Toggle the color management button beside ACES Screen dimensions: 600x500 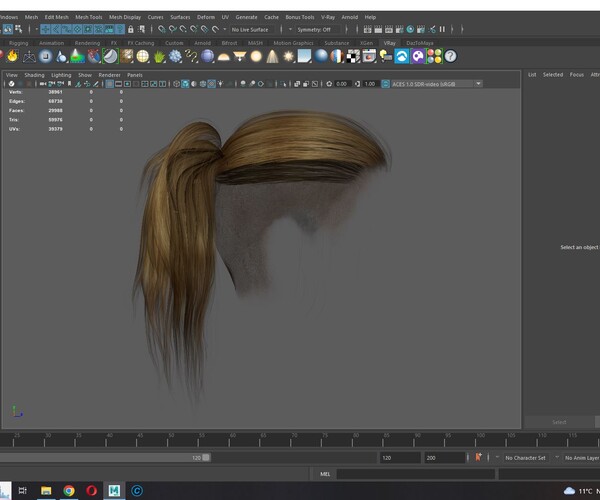tap(385, 84)
